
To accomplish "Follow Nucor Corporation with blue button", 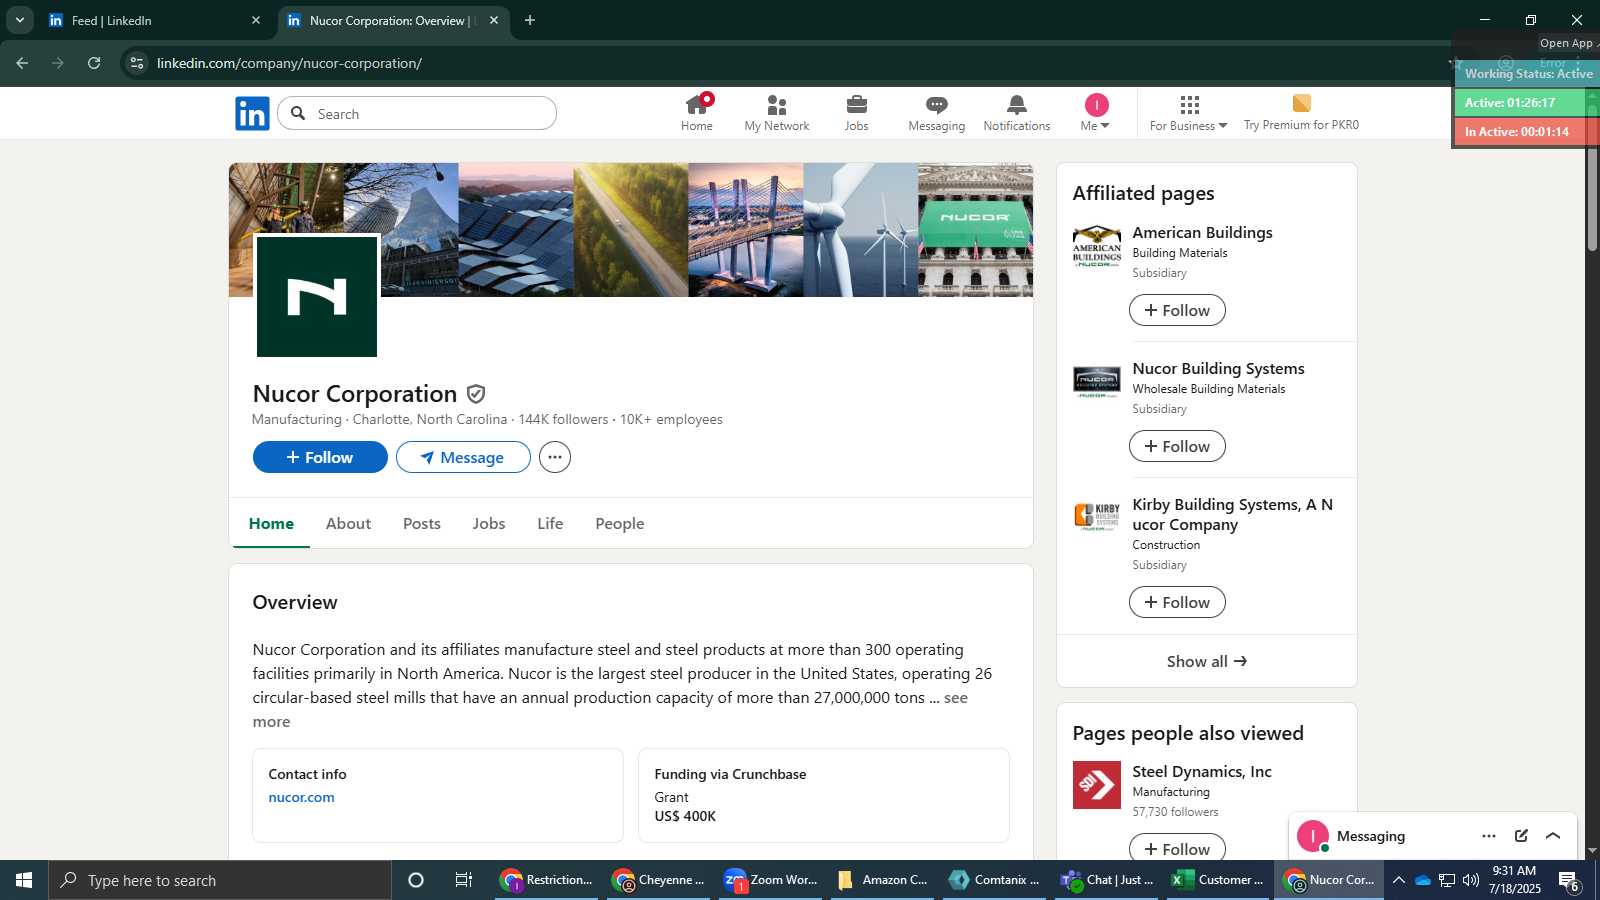I will click(x=320, y=457).
